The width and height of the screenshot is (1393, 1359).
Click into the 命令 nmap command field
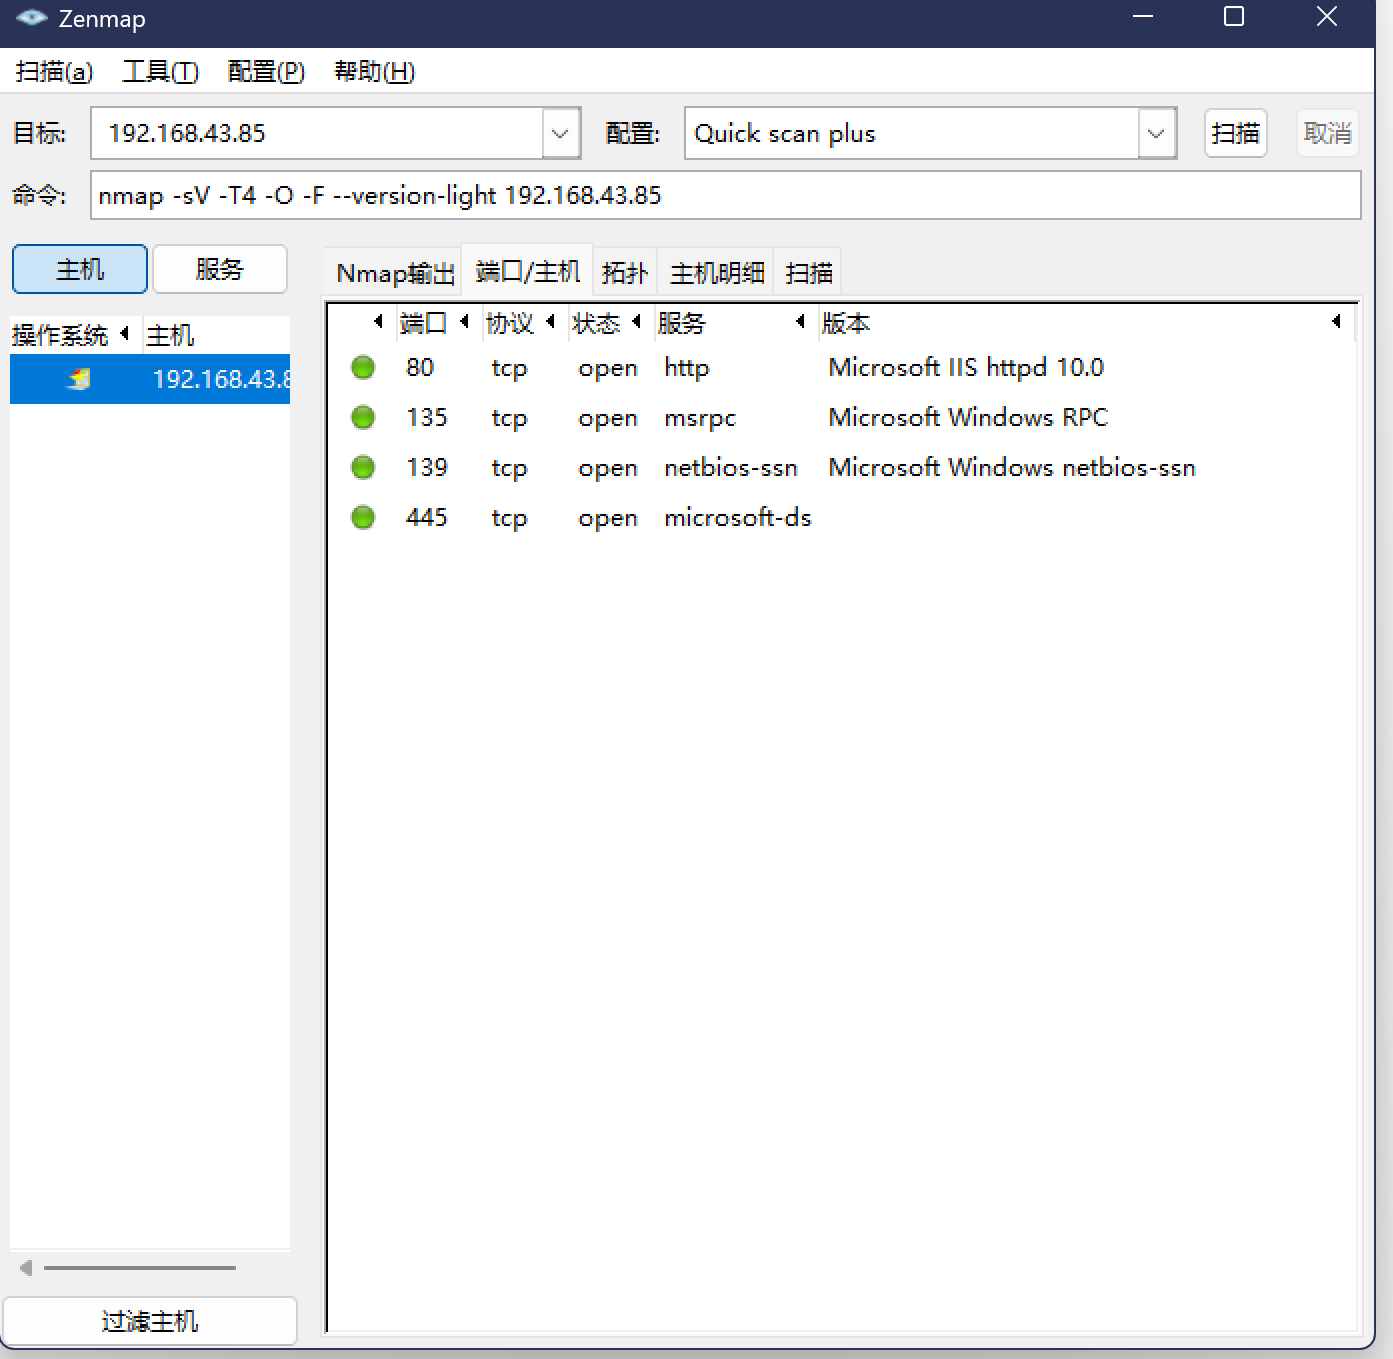tap(725, 195)
